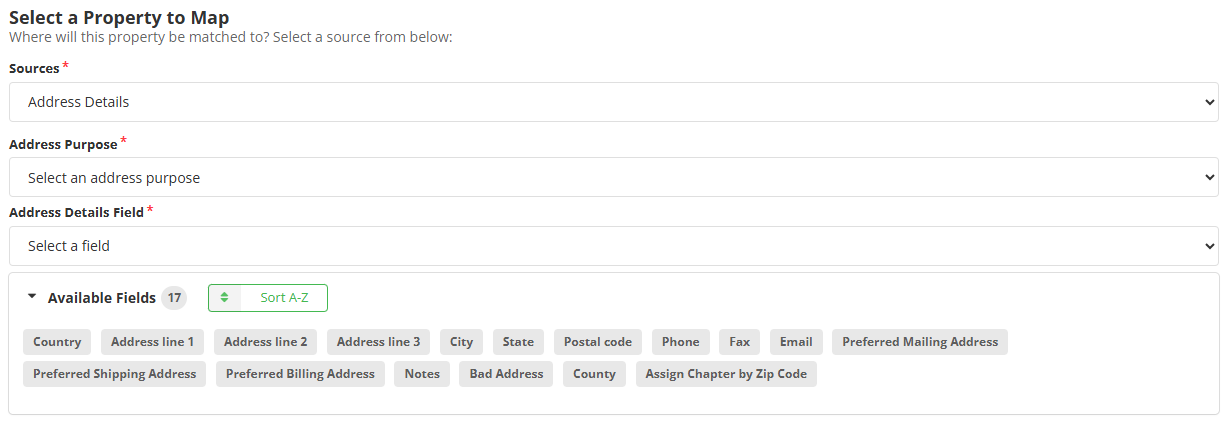This screenshot has height=421, width=1225.
Task: Select the Address line 3 tag
Action: tap(378, 342)
